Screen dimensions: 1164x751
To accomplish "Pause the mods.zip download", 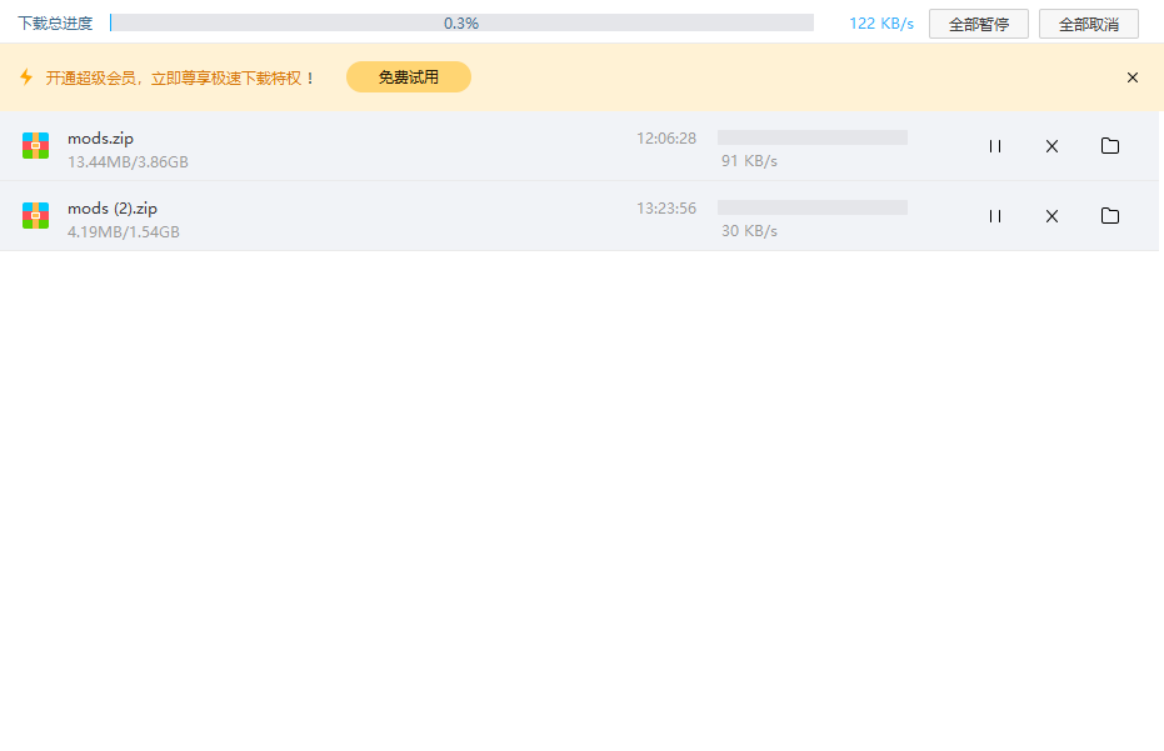I will coord(995,146).
